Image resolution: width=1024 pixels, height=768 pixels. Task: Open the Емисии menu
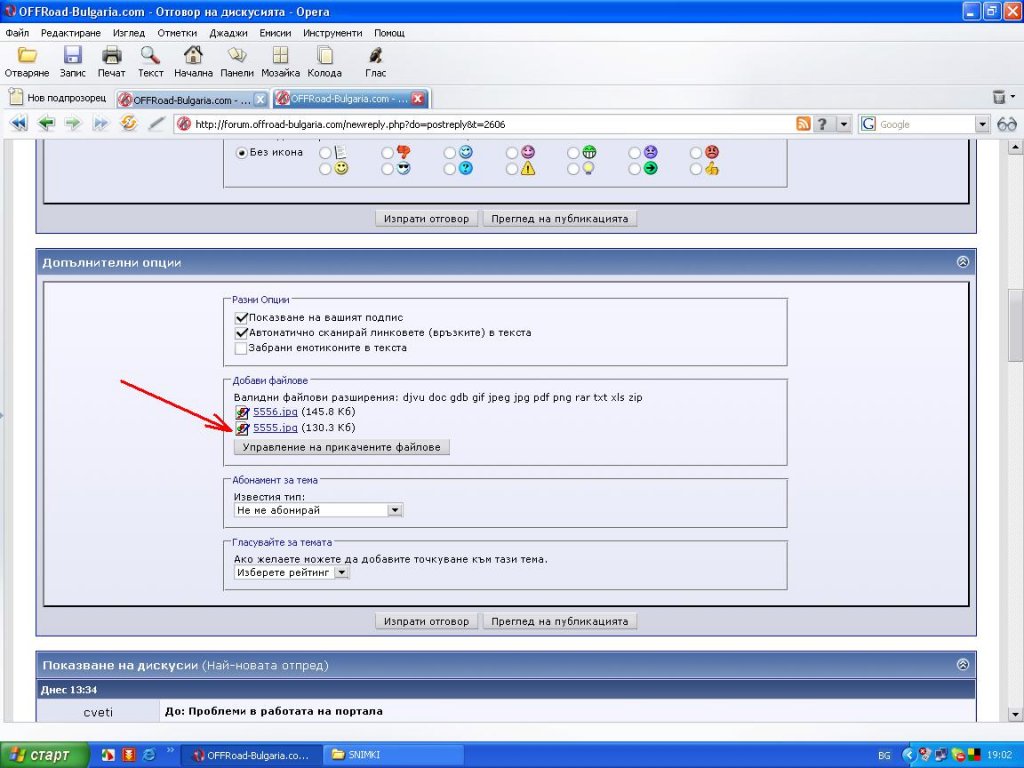point(275,33)
